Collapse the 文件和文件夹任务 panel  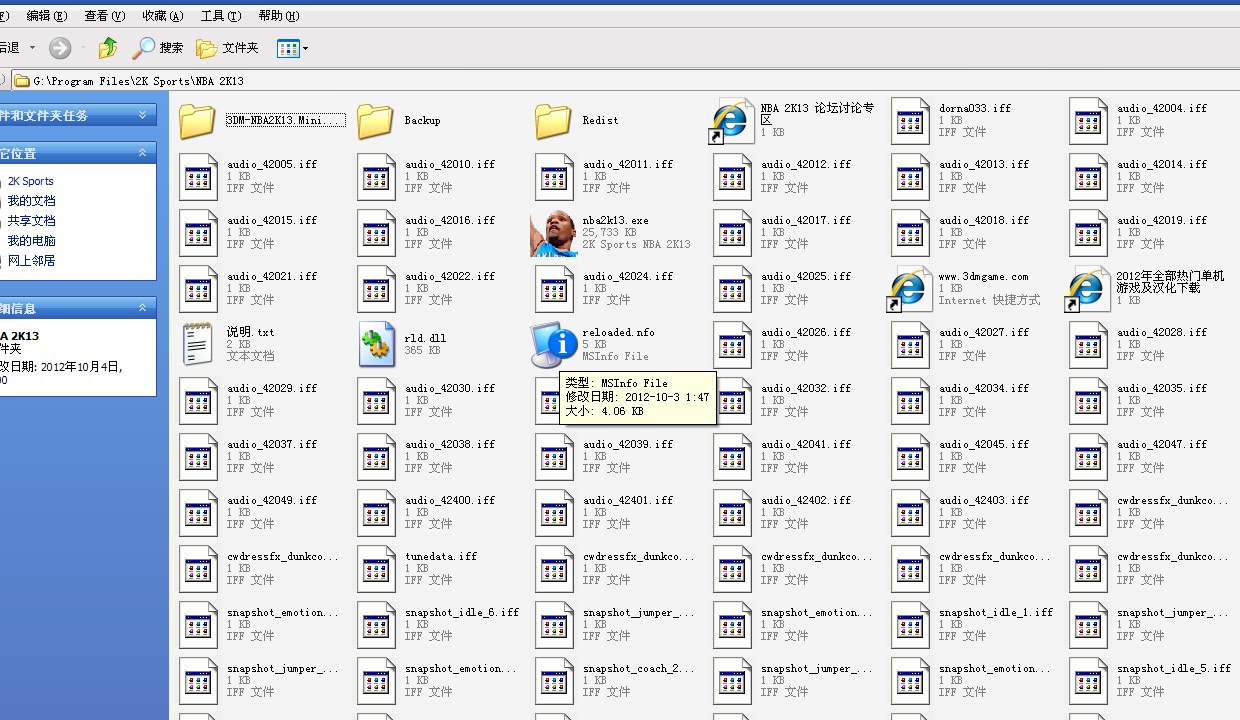[x=142, y=115]
